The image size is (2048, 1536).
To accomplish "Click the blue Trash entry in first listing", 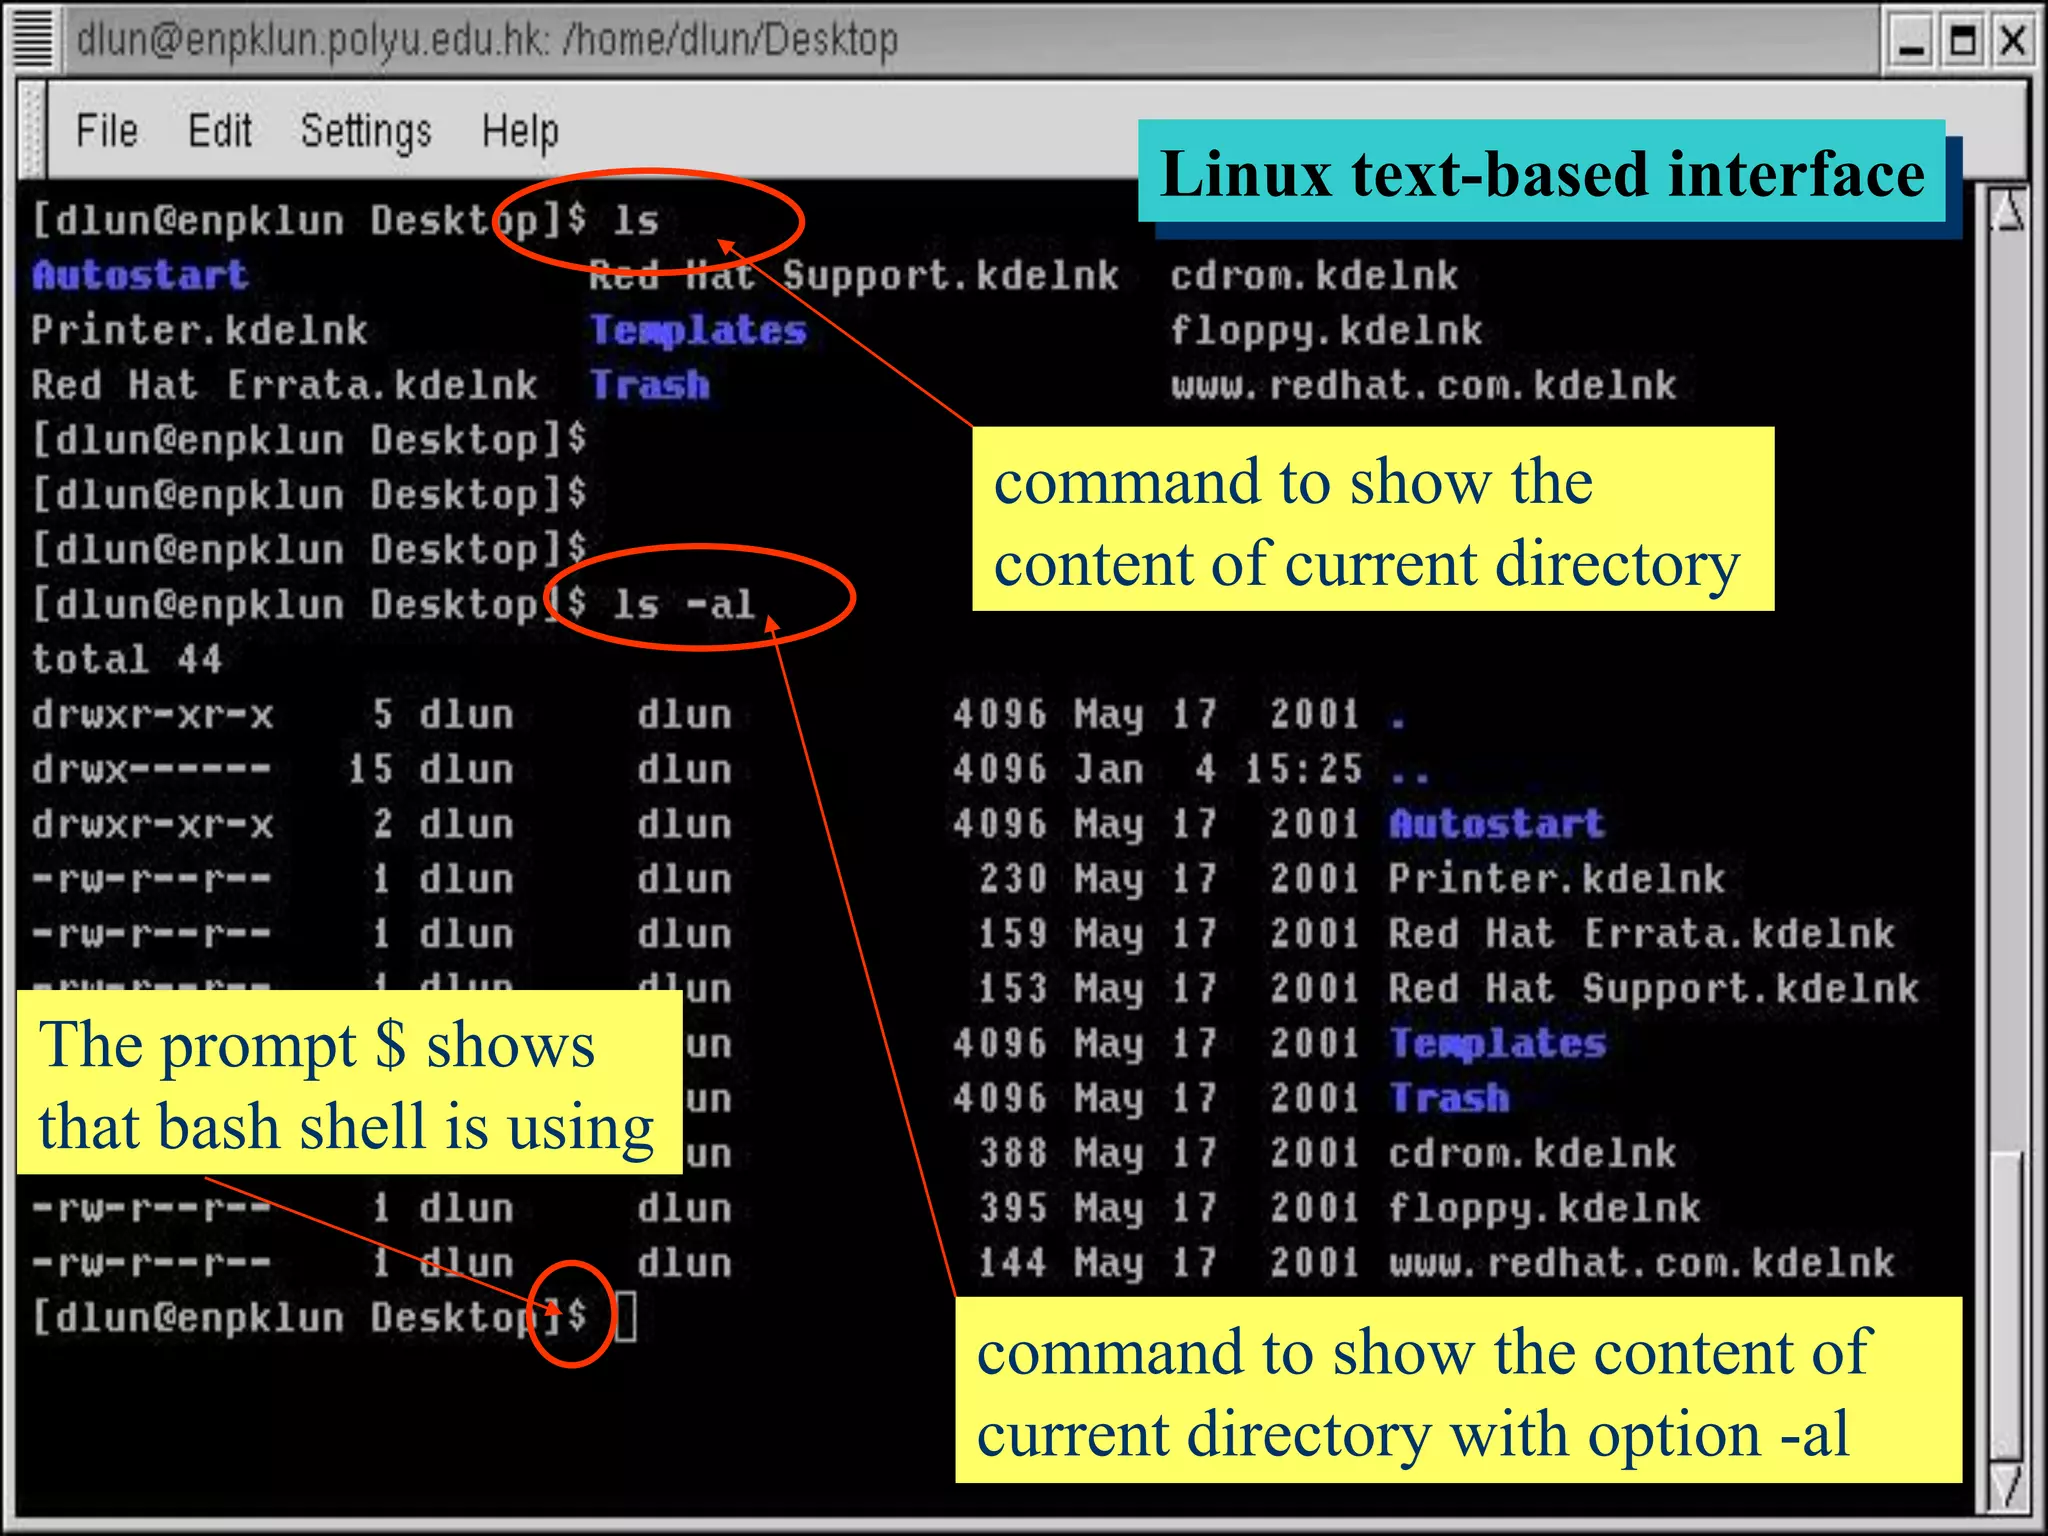I will (650, 385).
